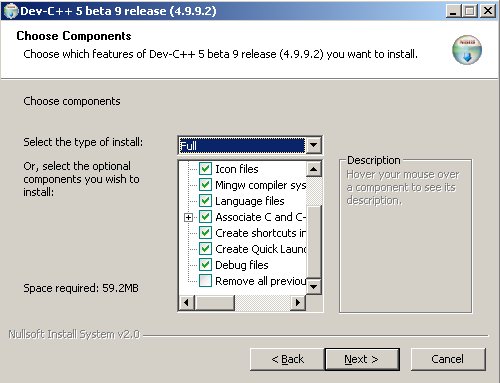
Task: Uncheck the Icon files checkbox
Action: click(x=205, y=169)
